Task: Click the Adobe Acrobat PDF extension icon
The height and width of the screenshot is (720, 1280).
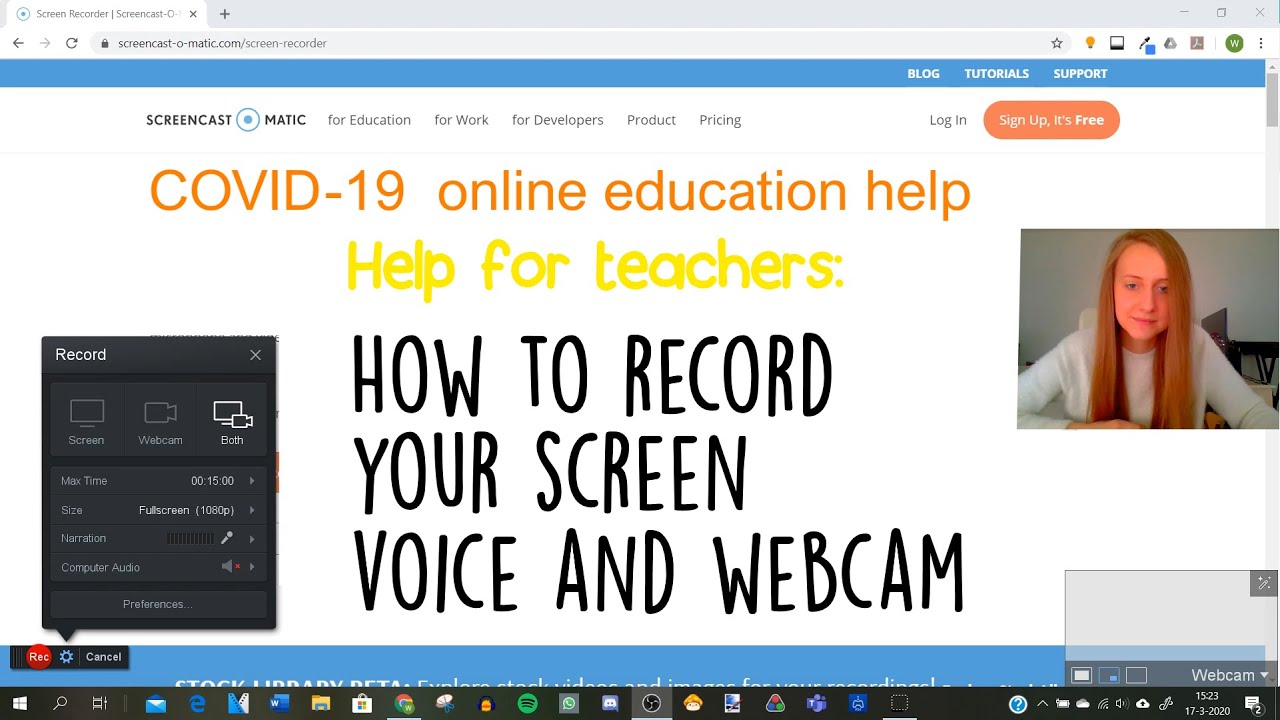Action: 1197,43
